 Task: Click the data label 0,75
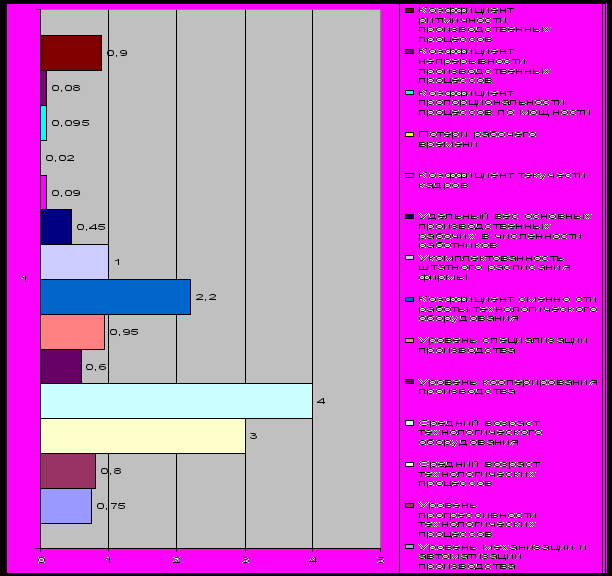coord(111,506)
